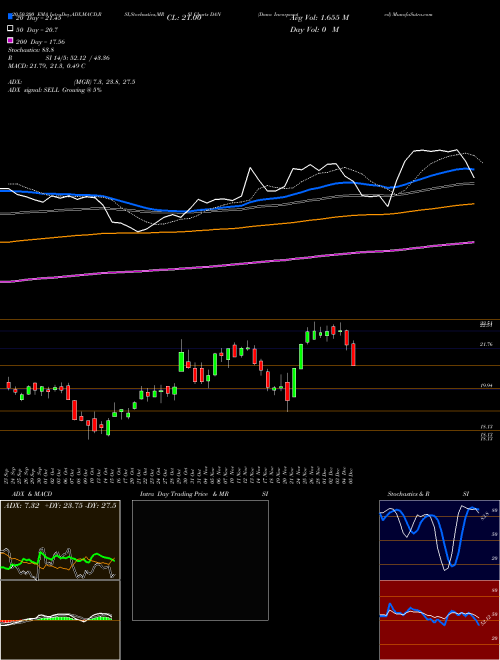Screen dimensions: 500x660
Task: Click the 20.94 price axis label
Action: point(486,385)
